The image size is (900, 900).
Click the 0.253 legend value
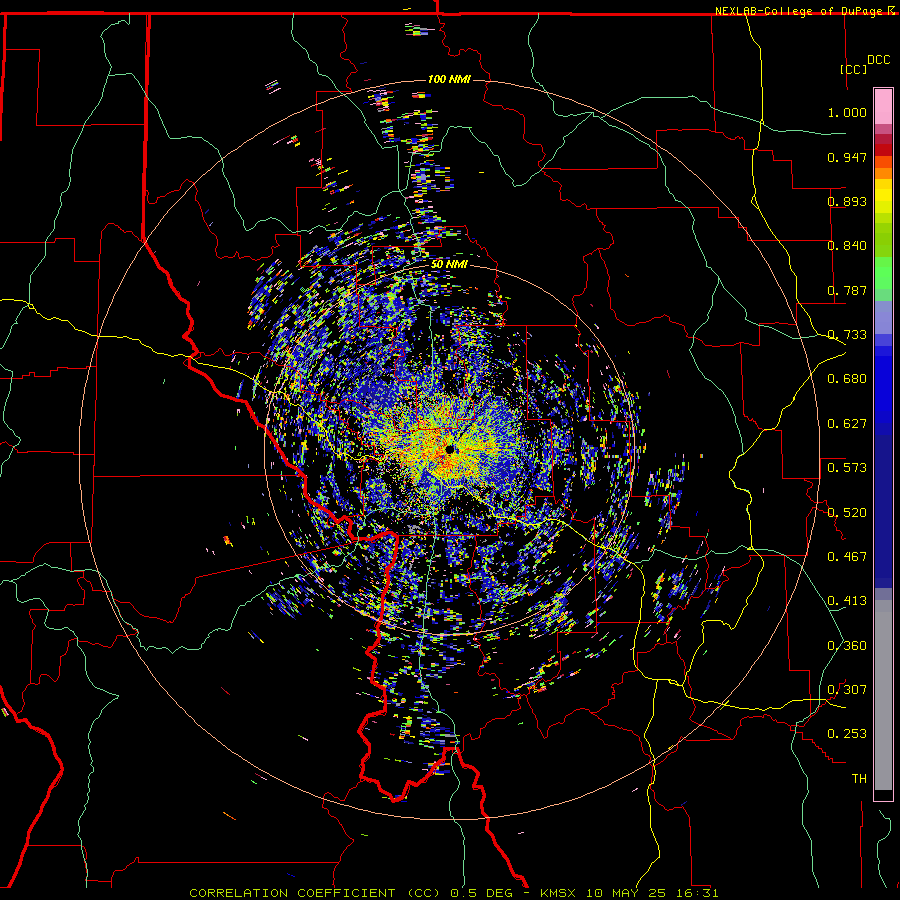(x=847, y=734)
